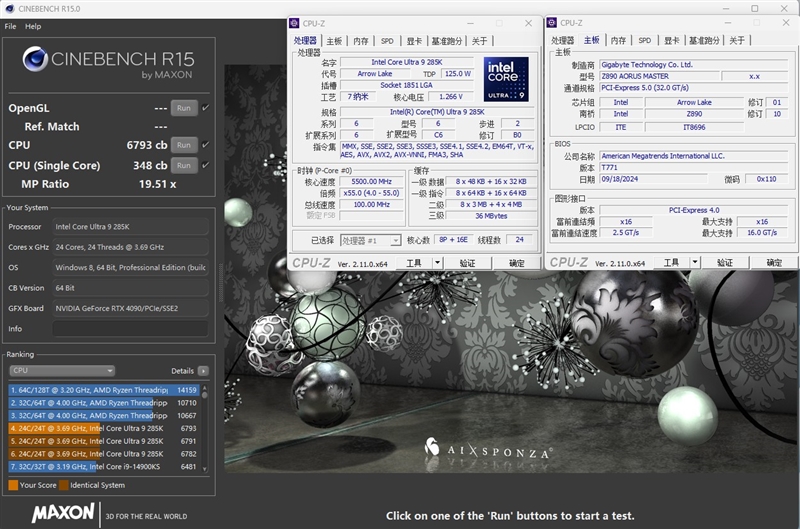Image resolution: width=800 pixels, height=529 pixels.
Task: Select 基准跑分 tab in right CPU-Z window
Action: point(704,40)
